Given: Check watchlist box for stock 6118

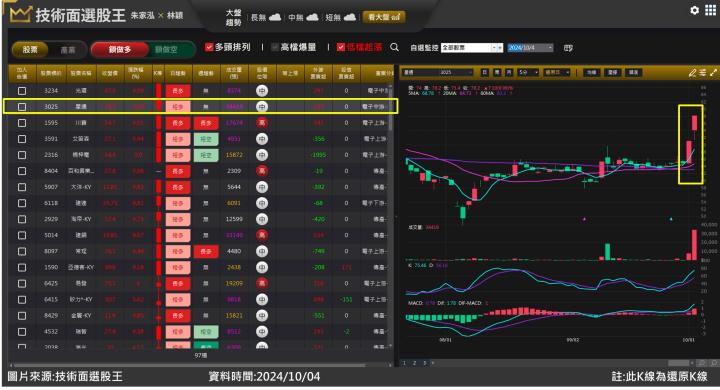Looking at the screenshot, I should tap(22, 203).
